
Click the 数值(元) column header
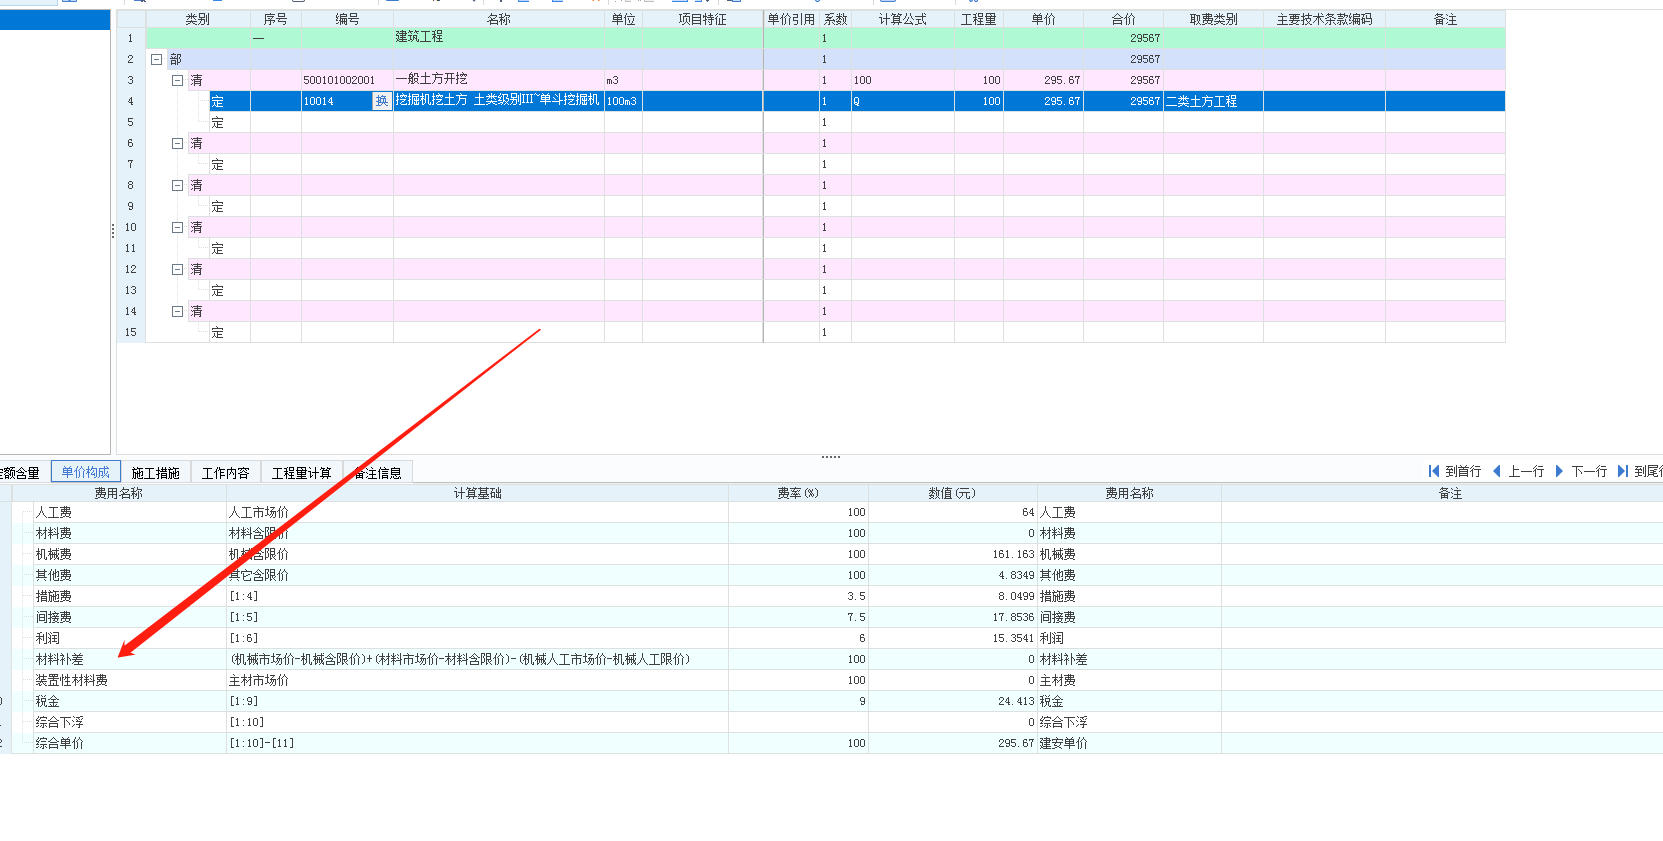[952, 493]
